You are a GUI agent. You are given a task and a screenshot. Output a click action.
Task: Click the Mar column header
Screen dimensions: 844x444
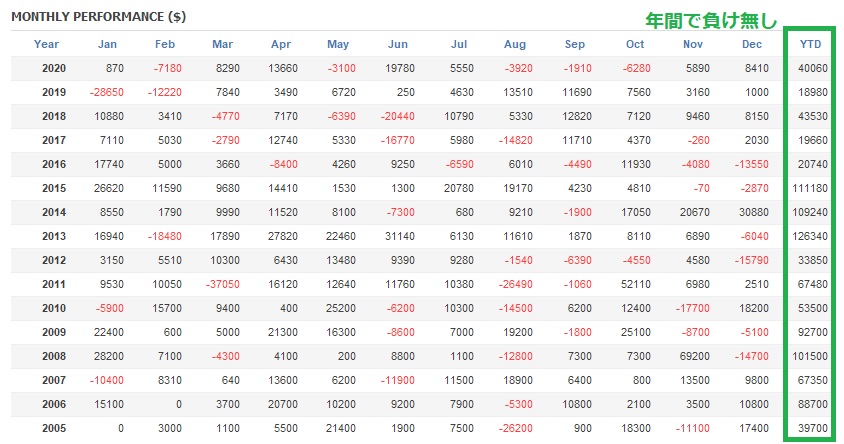click(222, 44)
